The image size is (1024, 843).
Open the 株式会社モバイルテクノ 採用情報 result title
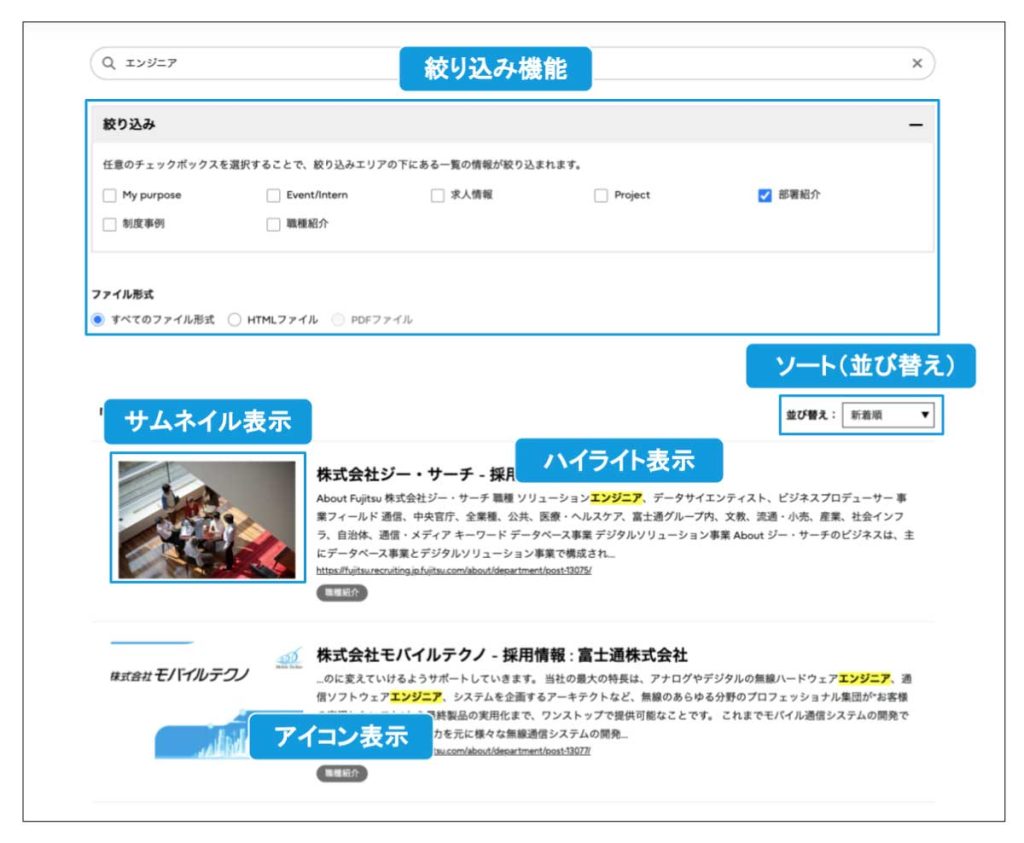tap(502, 655)
